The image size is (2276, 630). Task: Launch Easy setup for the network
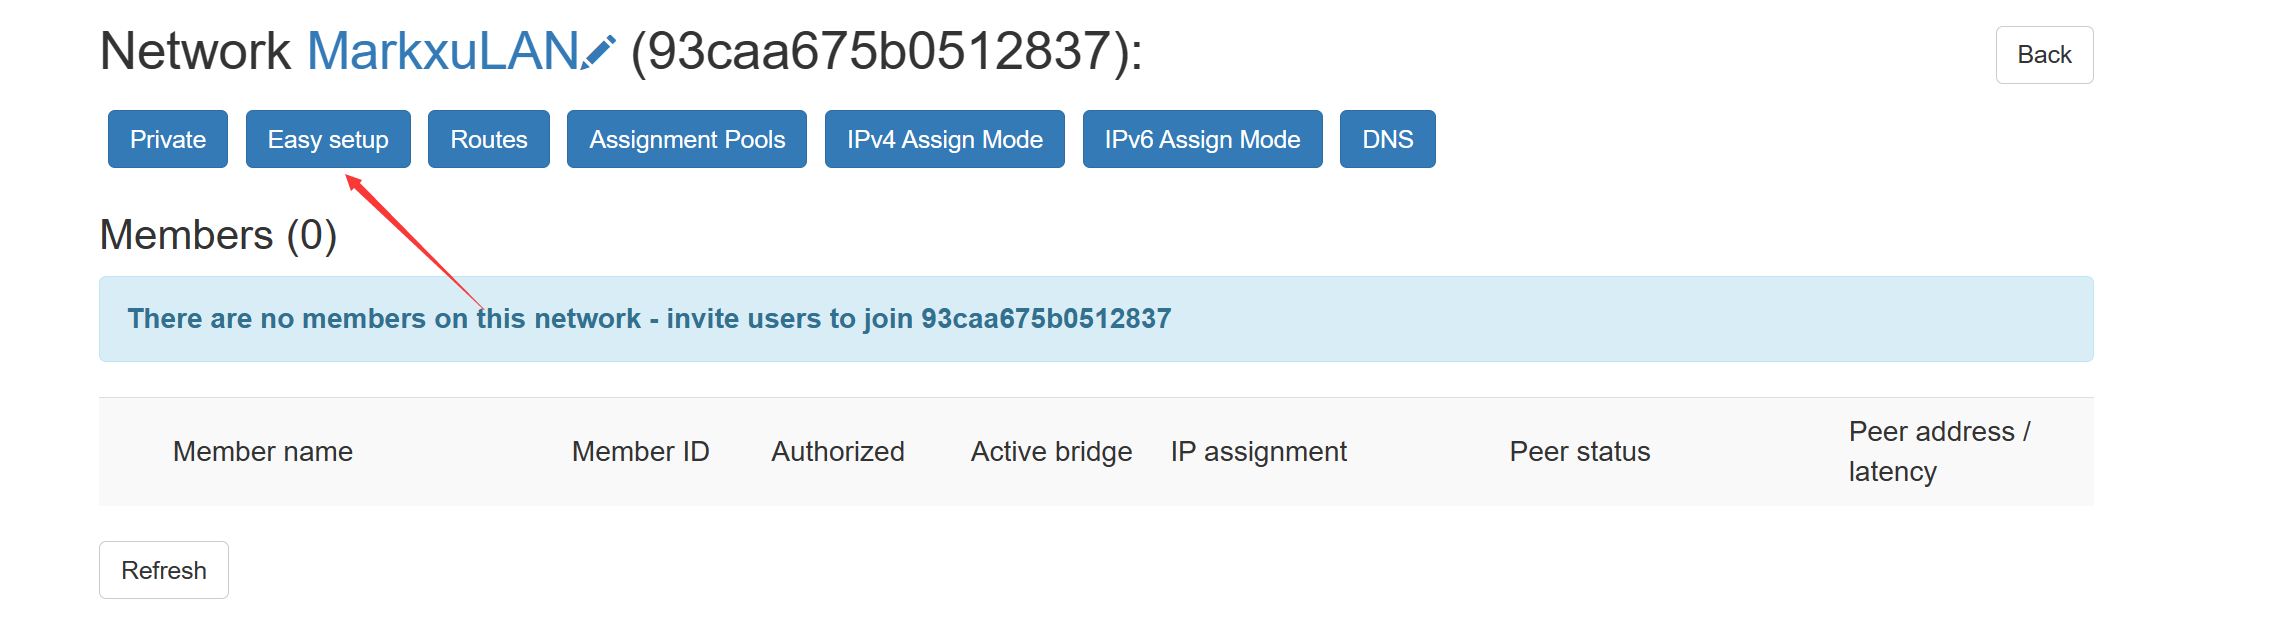coord(328,139)
